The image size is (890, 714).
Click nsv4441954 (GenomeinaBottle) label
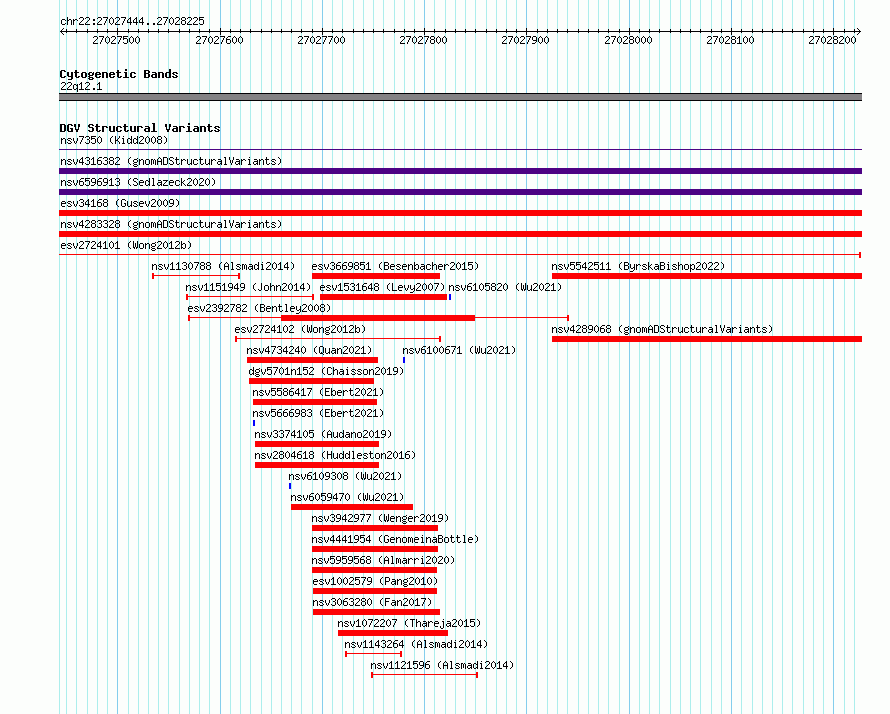coord(395,539)
